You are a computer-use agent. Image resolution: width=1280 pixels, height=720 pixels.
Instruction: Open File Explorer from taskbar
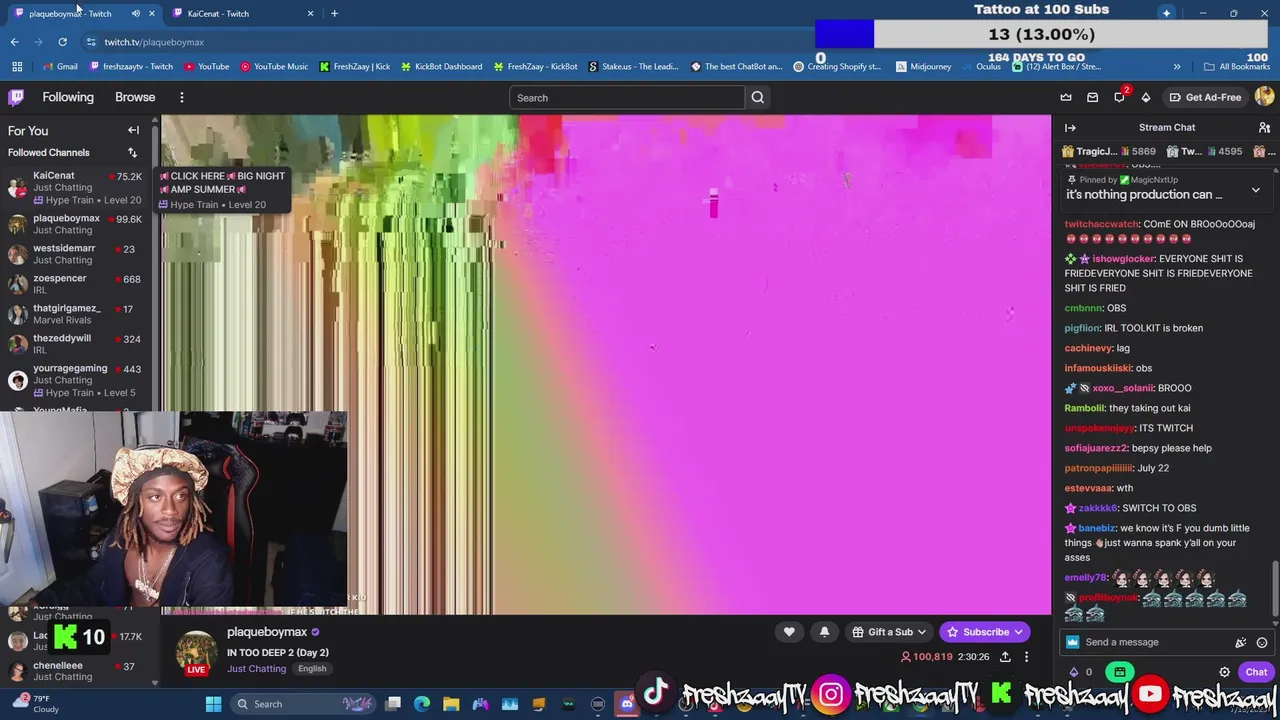pos(451,704)
